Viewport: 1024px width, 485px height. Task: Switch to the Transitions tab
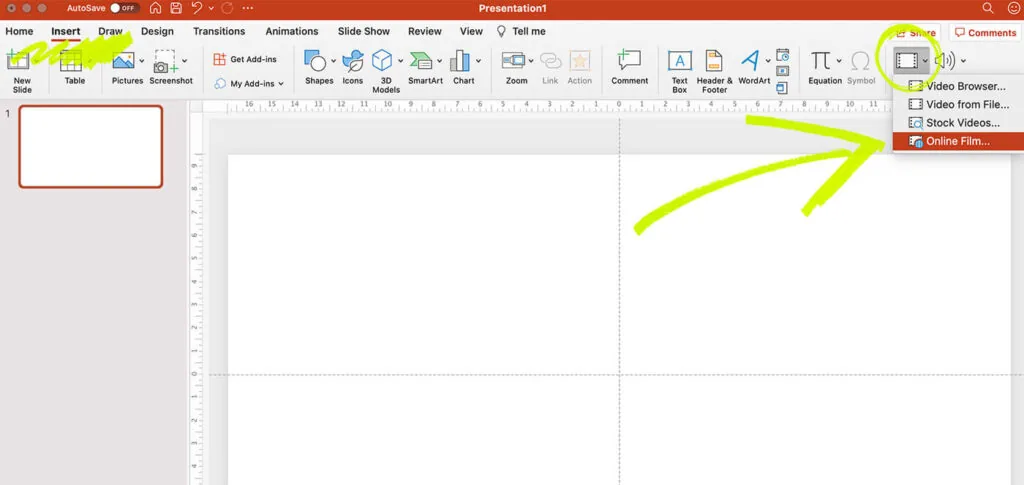pos(219,31)
